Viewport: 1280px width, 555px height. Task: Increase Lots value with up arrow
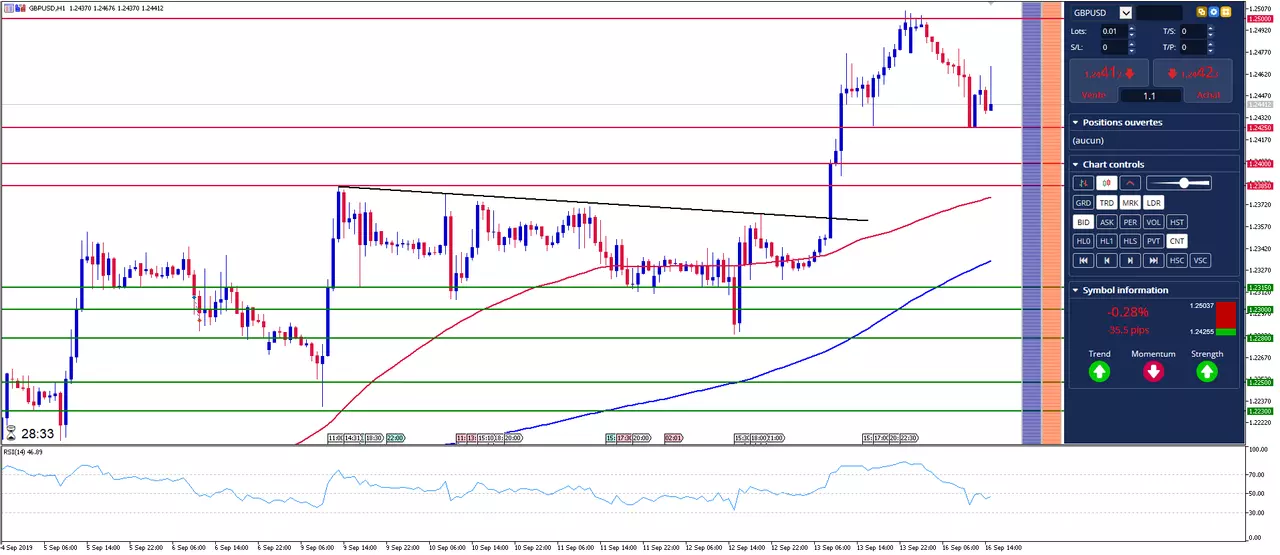[1132, 28]
